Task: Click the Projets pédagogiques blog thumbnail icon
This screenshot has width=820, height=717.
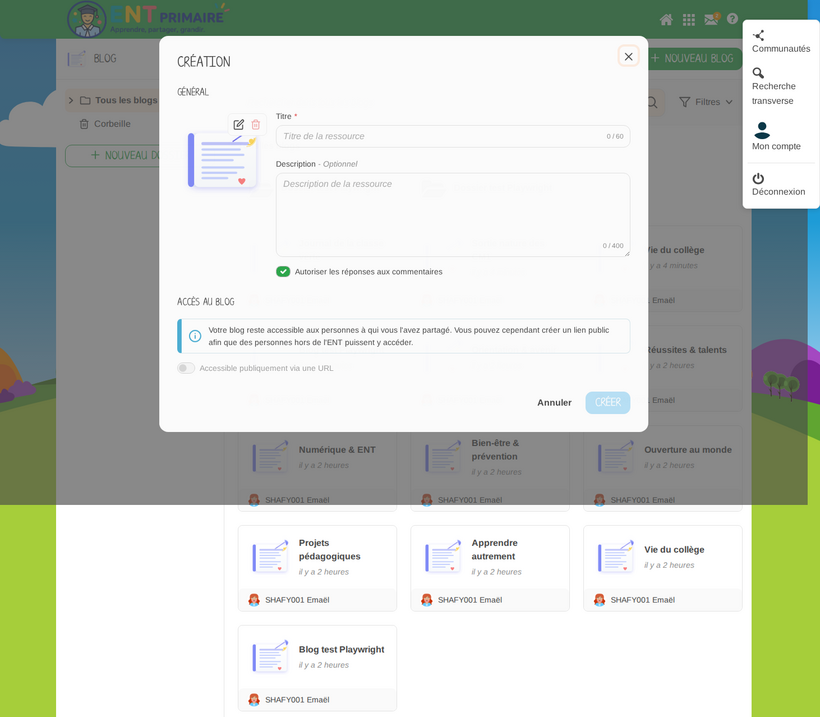Action: point(270,556)
